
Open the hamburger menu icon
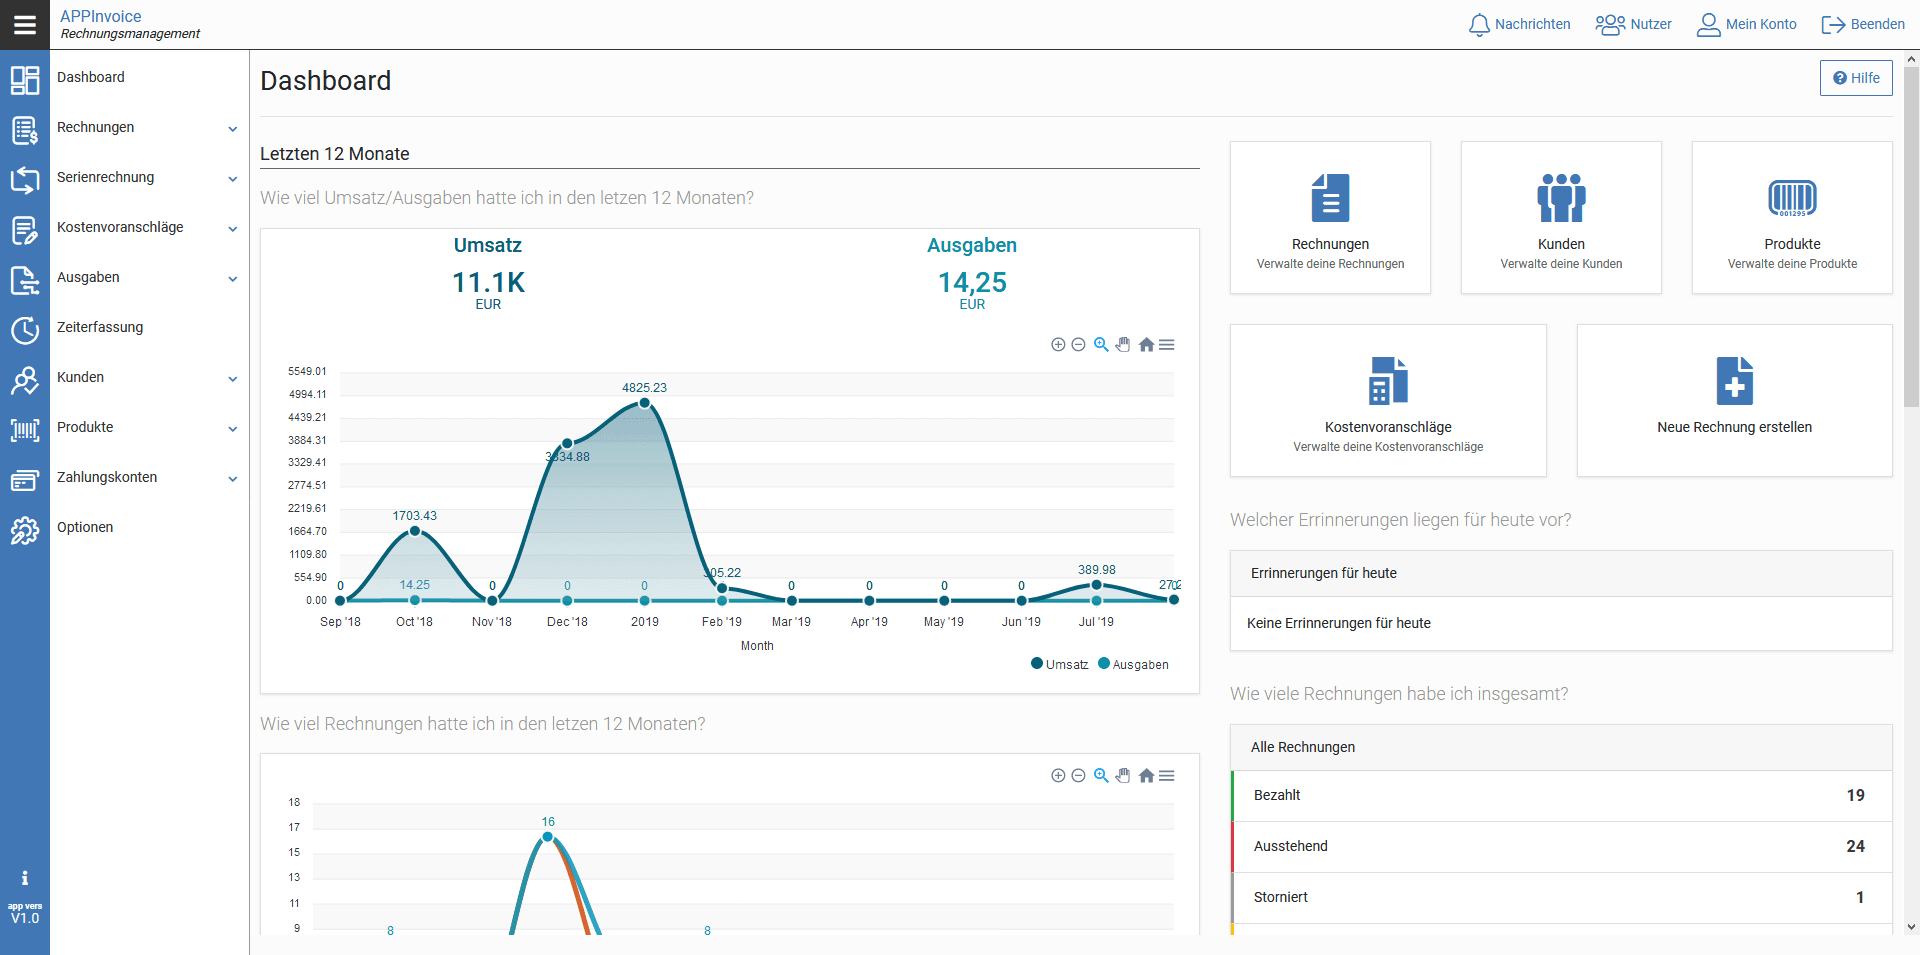25,25
